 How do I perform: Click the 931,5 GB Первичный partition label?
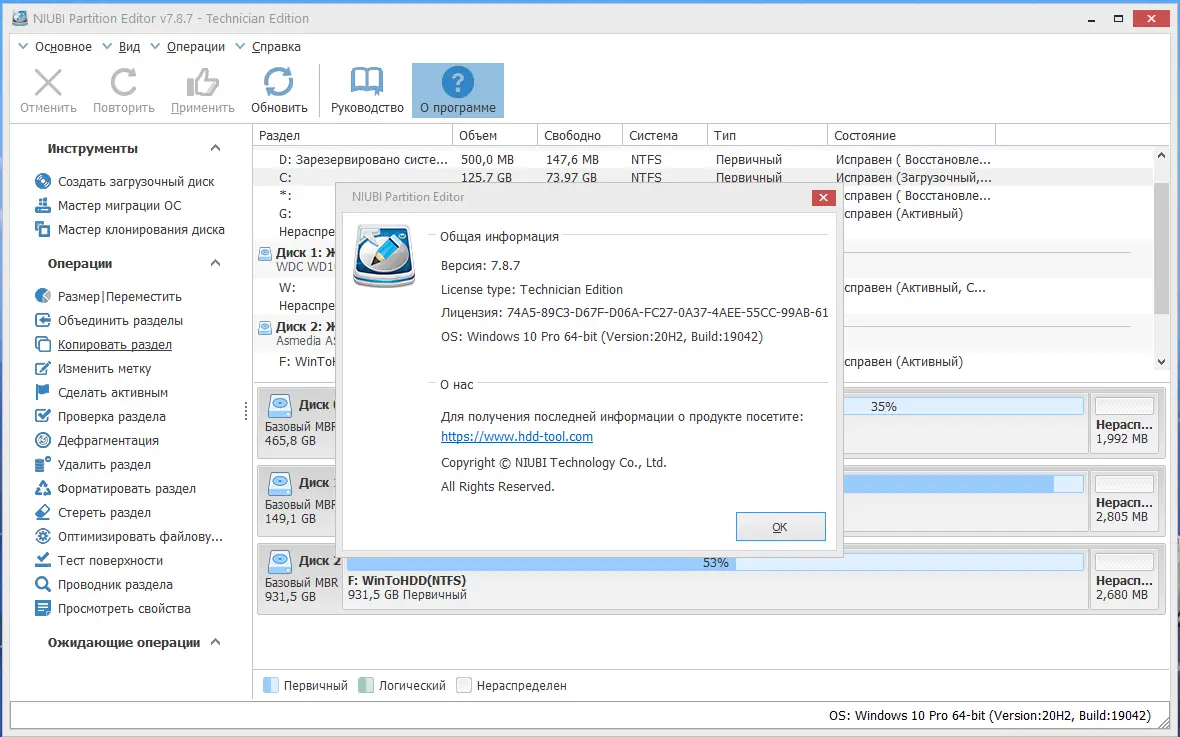407,595
